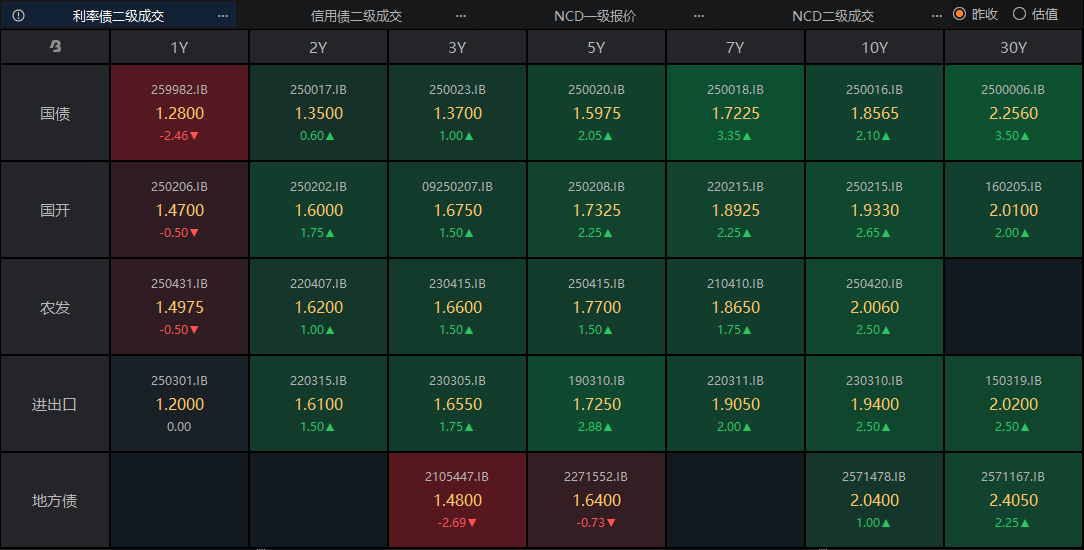Click the 2105447.IB 地方债 3Y cell

(x=457, y=500)
